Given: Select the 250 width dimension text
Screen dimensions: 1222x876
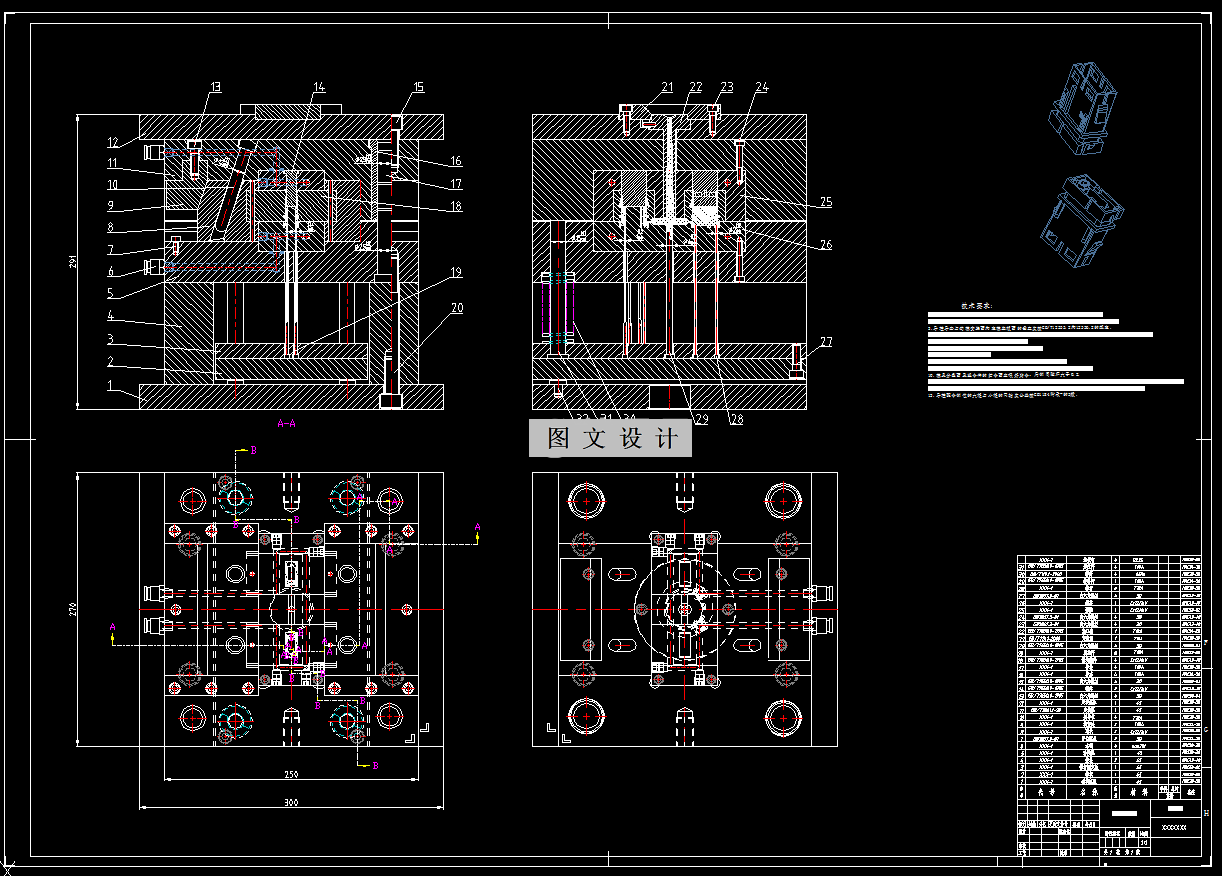Looking at the screenshot, I should (291, 774).
